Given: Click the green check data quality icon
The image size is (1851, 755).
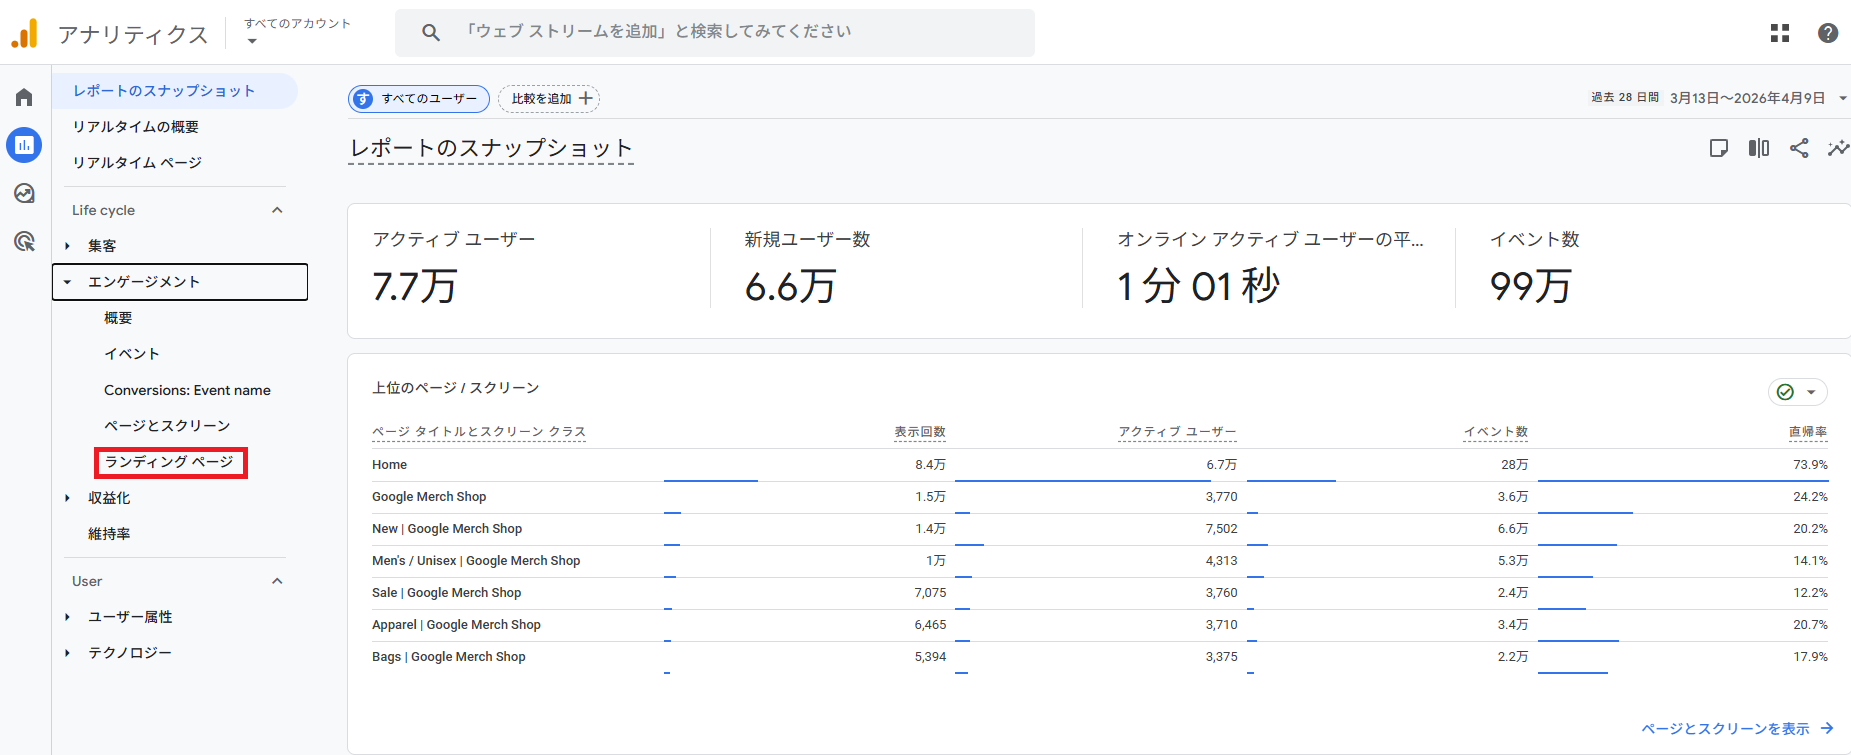Looking at the screenshot, I should pos(1785,392).
